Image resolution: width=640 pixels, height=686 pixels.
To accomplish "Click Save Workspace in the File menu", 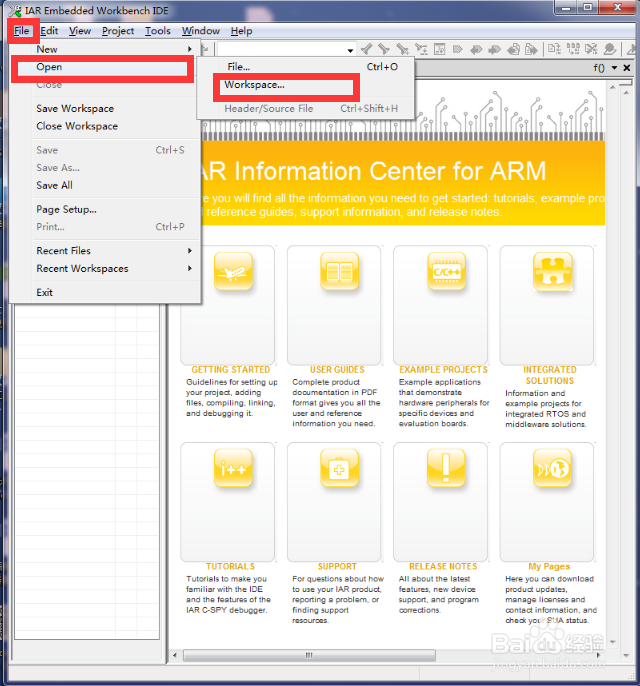I will point(105,108).
